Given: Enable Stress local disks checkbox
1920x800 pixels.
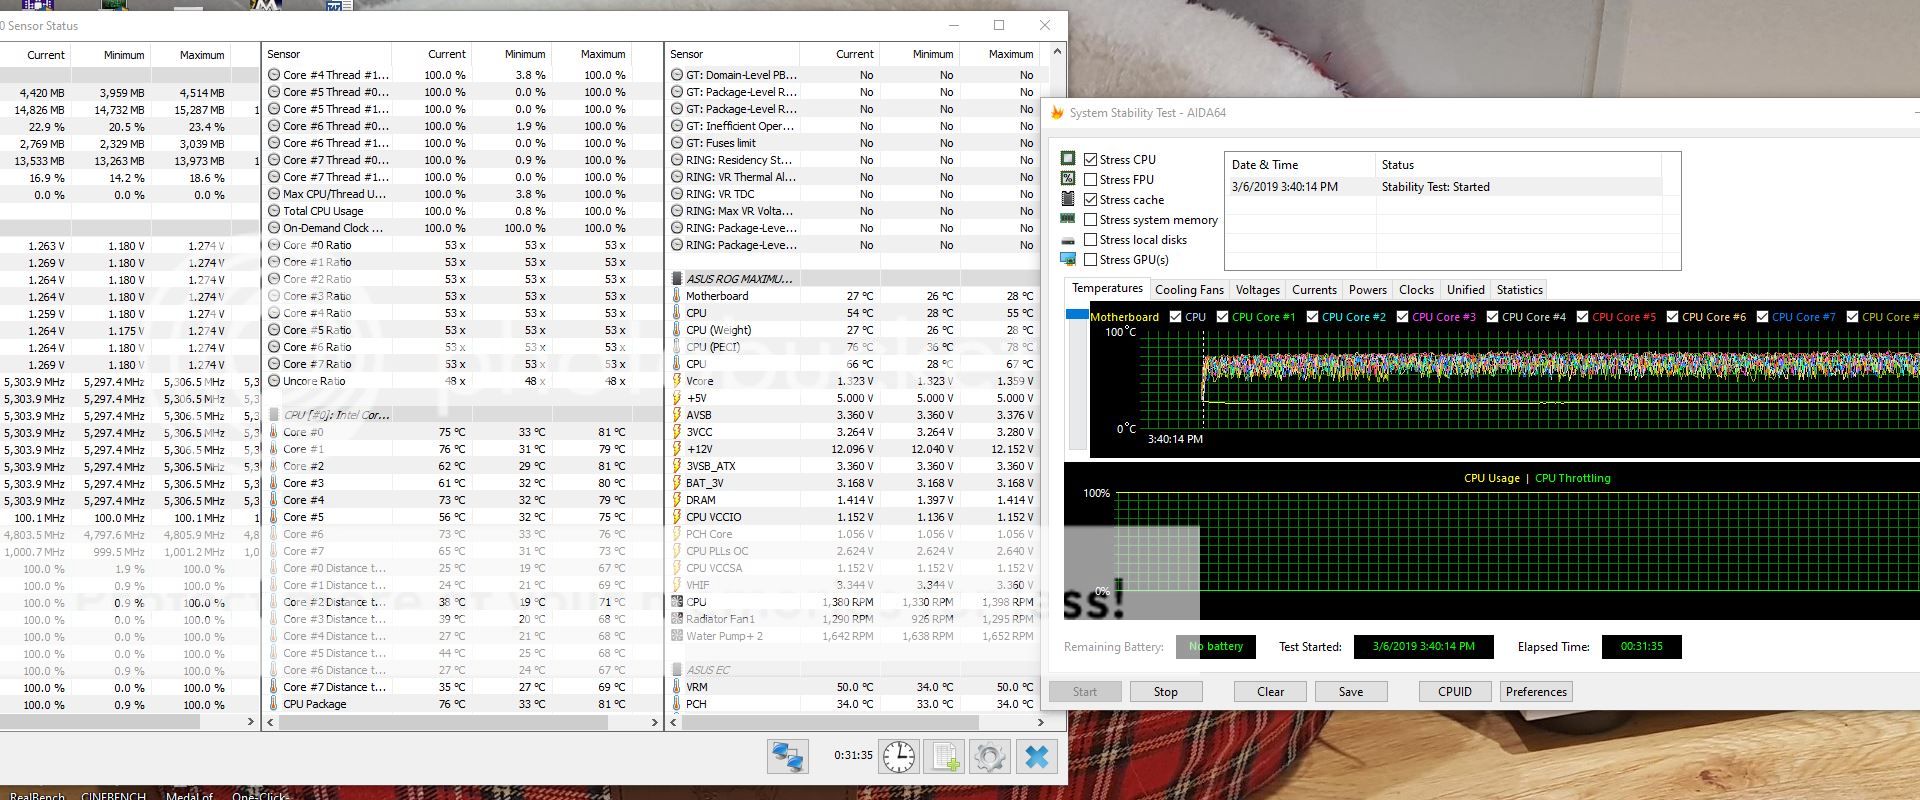Looking at the screenshot, I should click(x=1091, y=240).
